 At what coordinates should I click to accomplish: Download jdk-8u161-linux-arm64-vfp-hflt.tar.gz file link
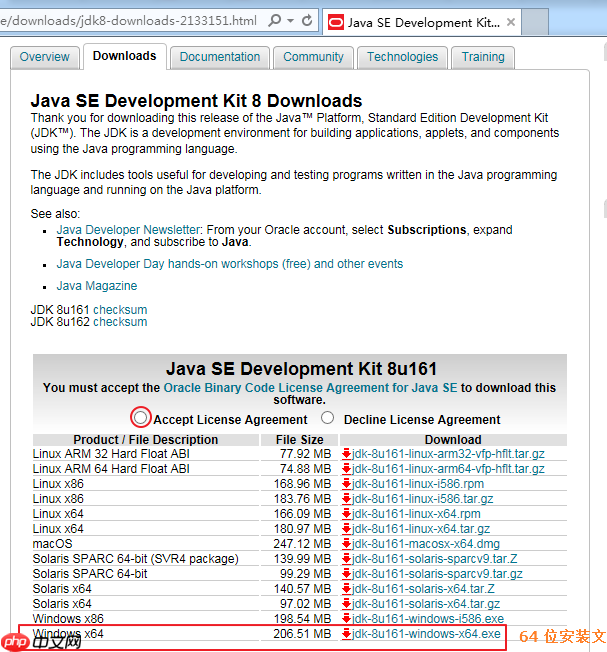point(448,469)
